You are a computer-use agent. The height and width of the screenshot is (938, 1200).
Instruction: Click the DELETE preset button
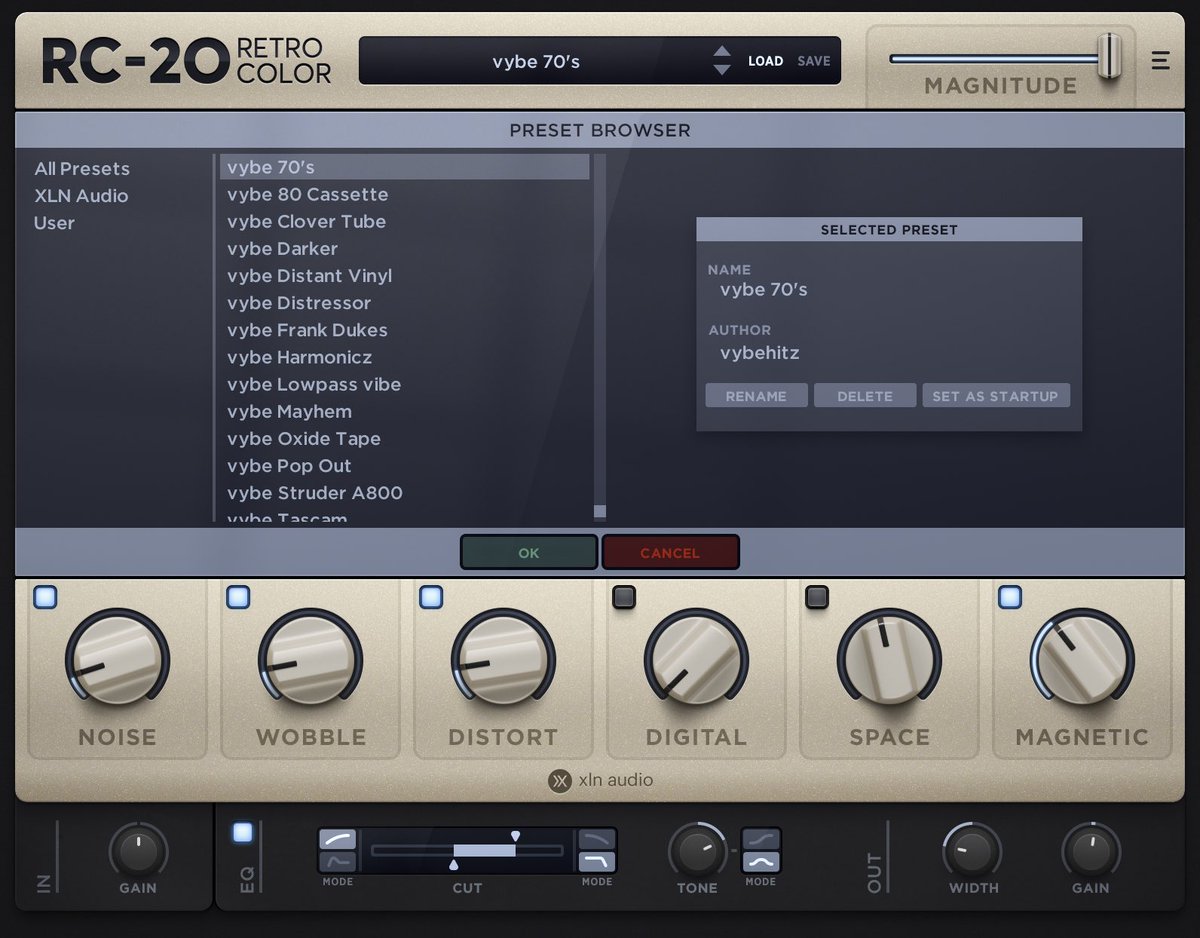865,396
